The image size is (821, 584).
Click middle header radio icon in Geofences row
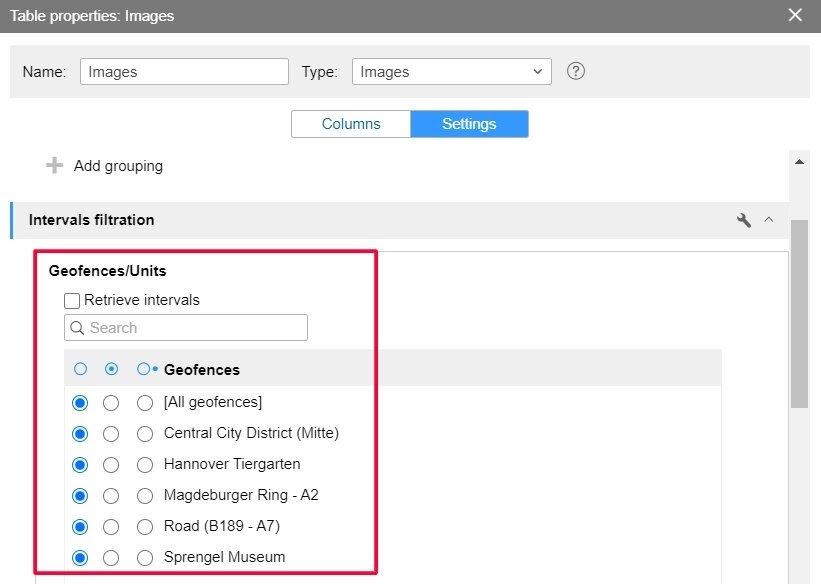[112, 369]
